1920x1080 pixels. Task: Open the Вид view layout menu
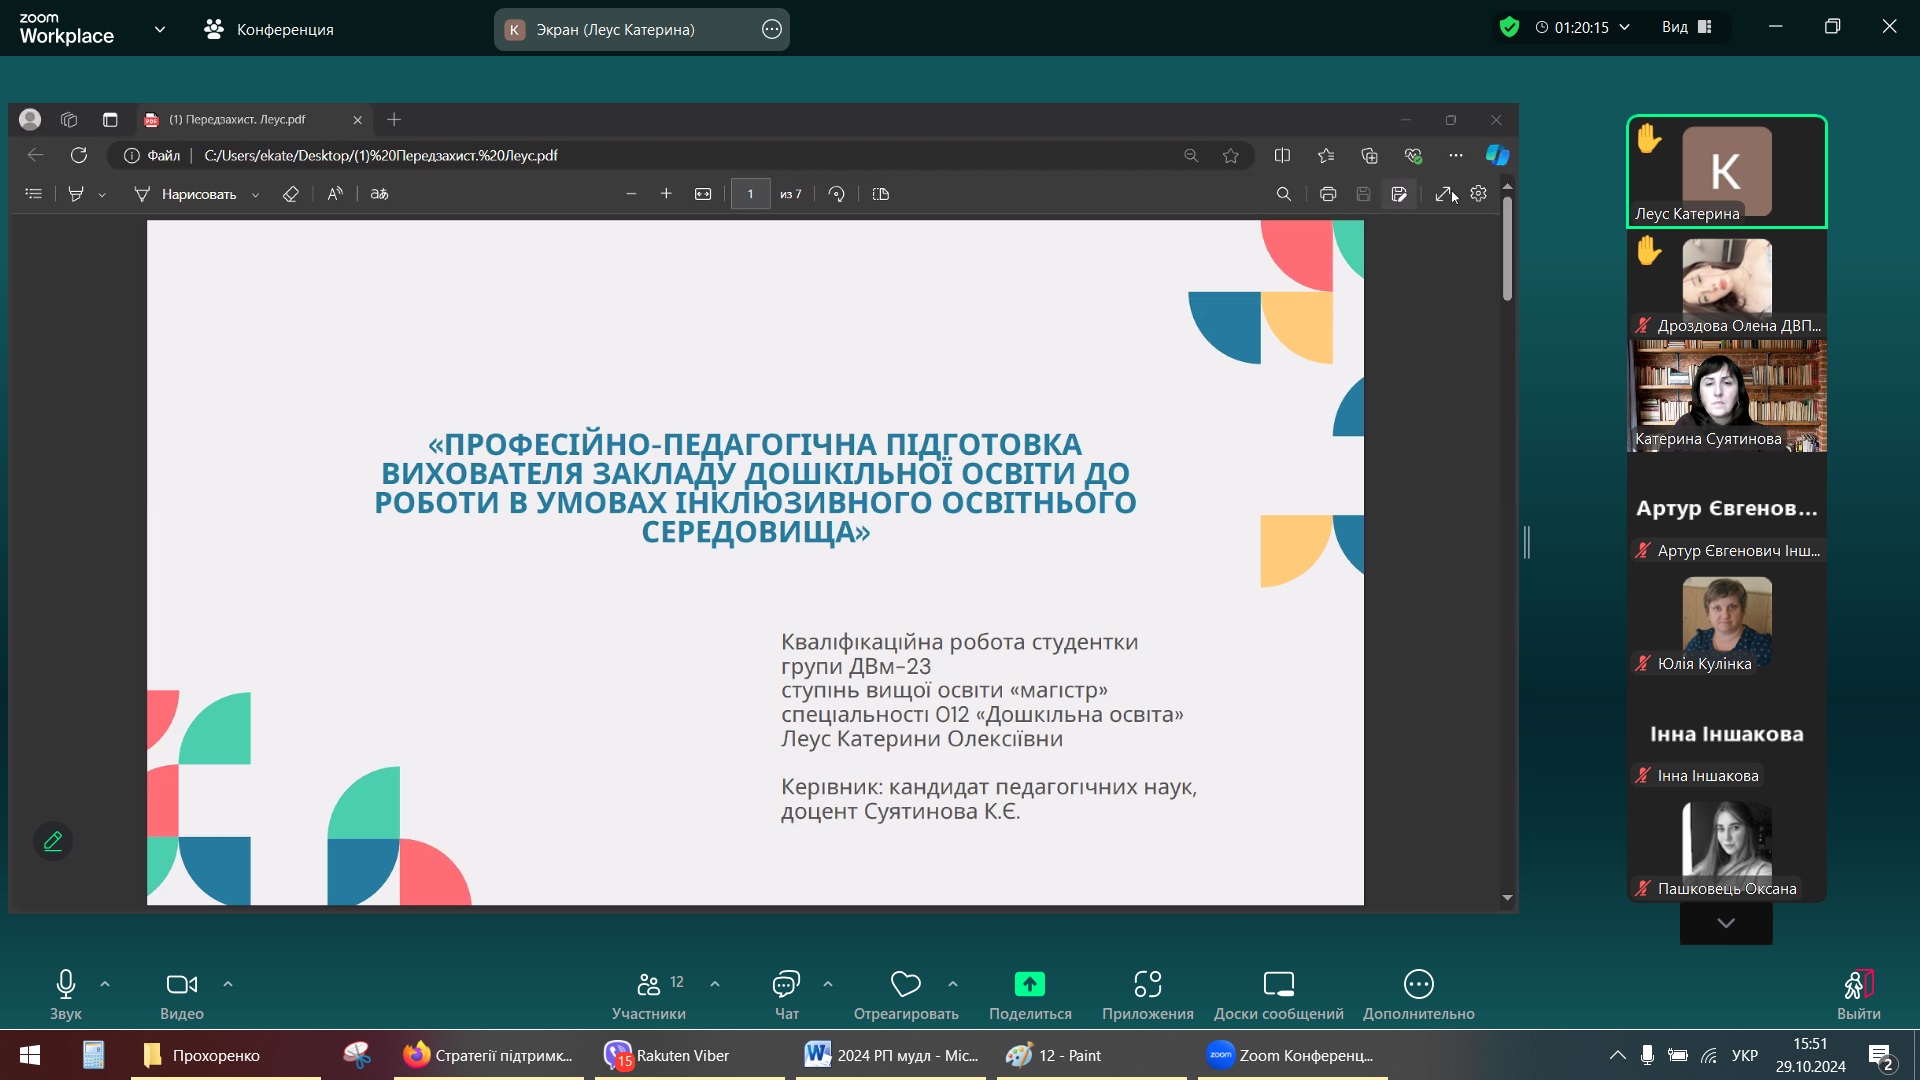pyautogui.click(x=1687, y=27)
